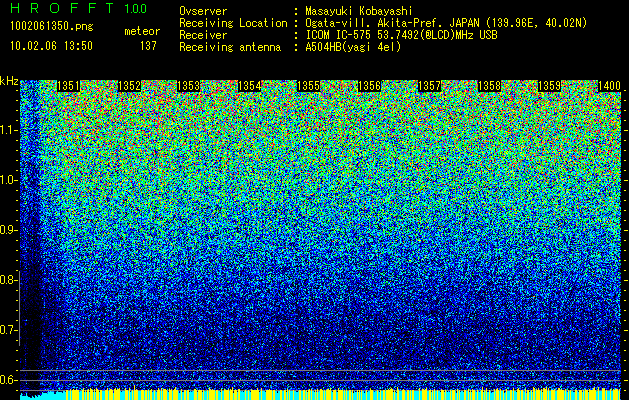Click the 1359 time marker
Screen dimensions: 629x400
click(549, 86)
